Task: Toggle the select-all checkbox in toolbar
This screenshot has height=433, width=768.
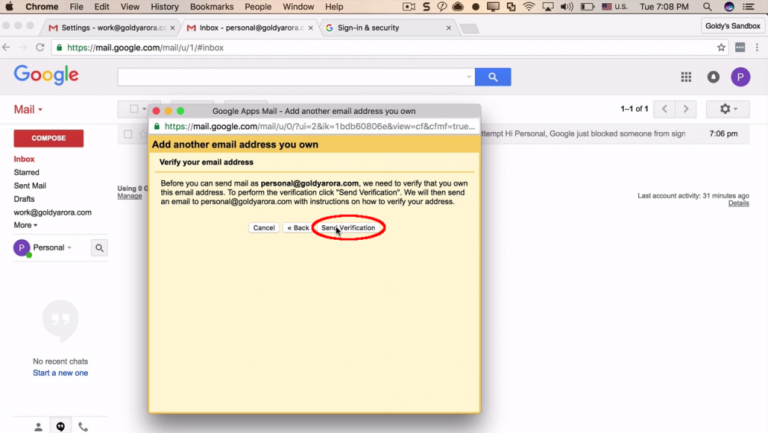Action: (x=134, y=109)
